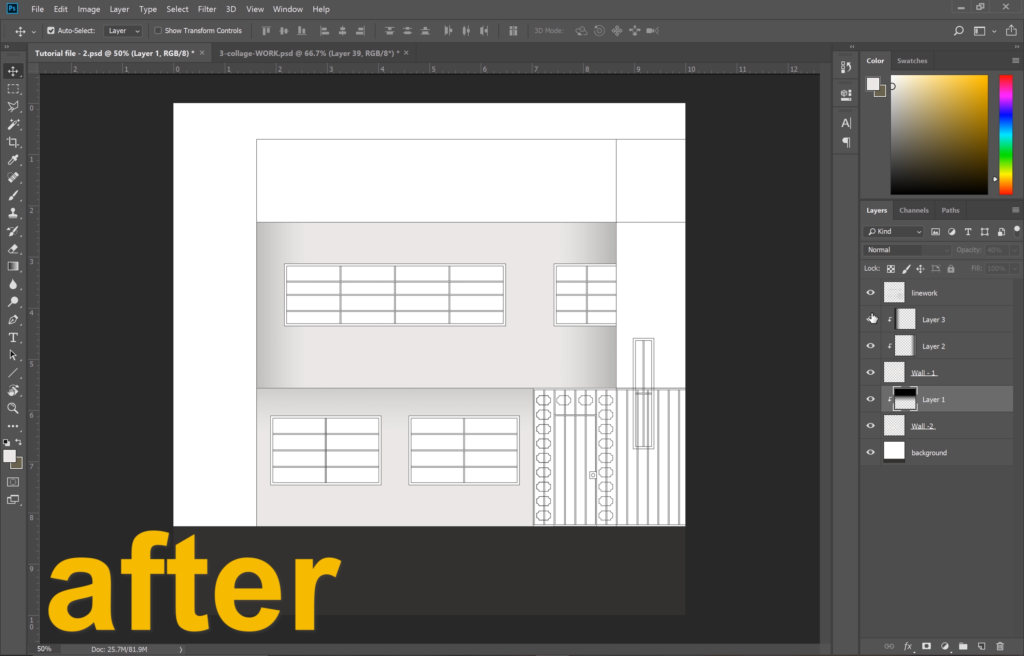Enable Show Transform Controls checkbox
Viewport: 1024px width, 656px height.
(x=158, y=31)
